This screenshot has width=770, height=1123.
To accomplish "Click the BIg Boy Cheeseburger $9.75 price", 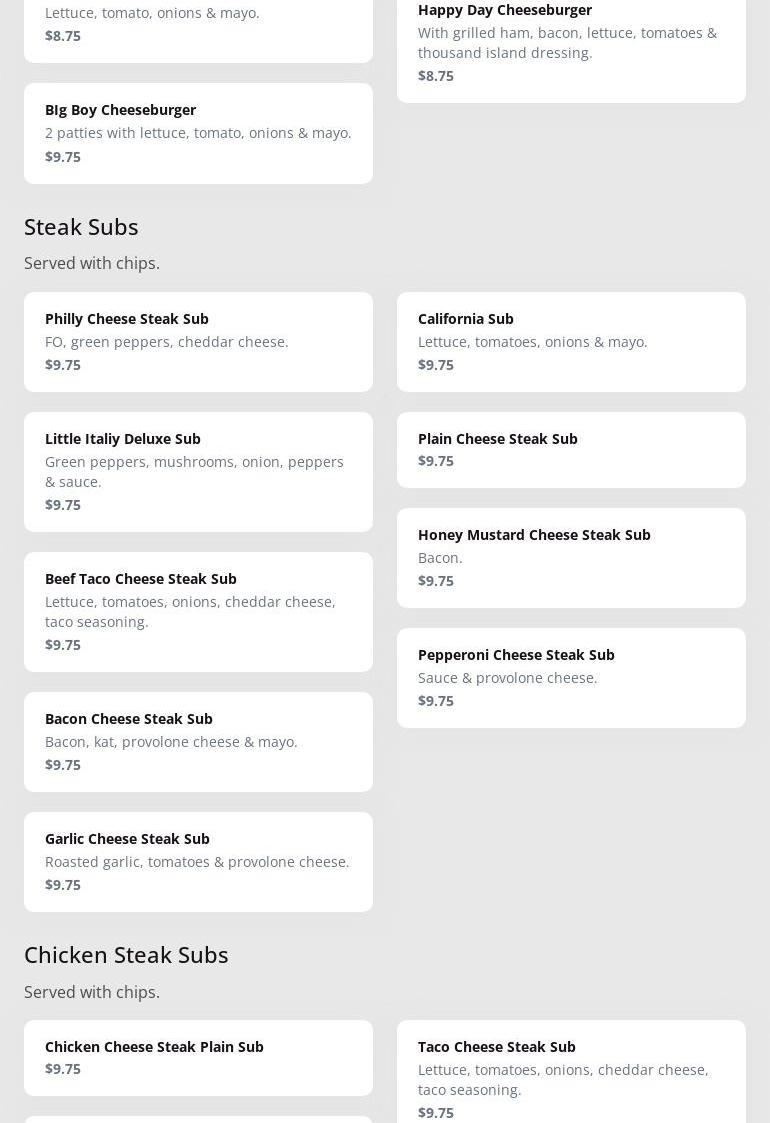I will click(63, 157).
